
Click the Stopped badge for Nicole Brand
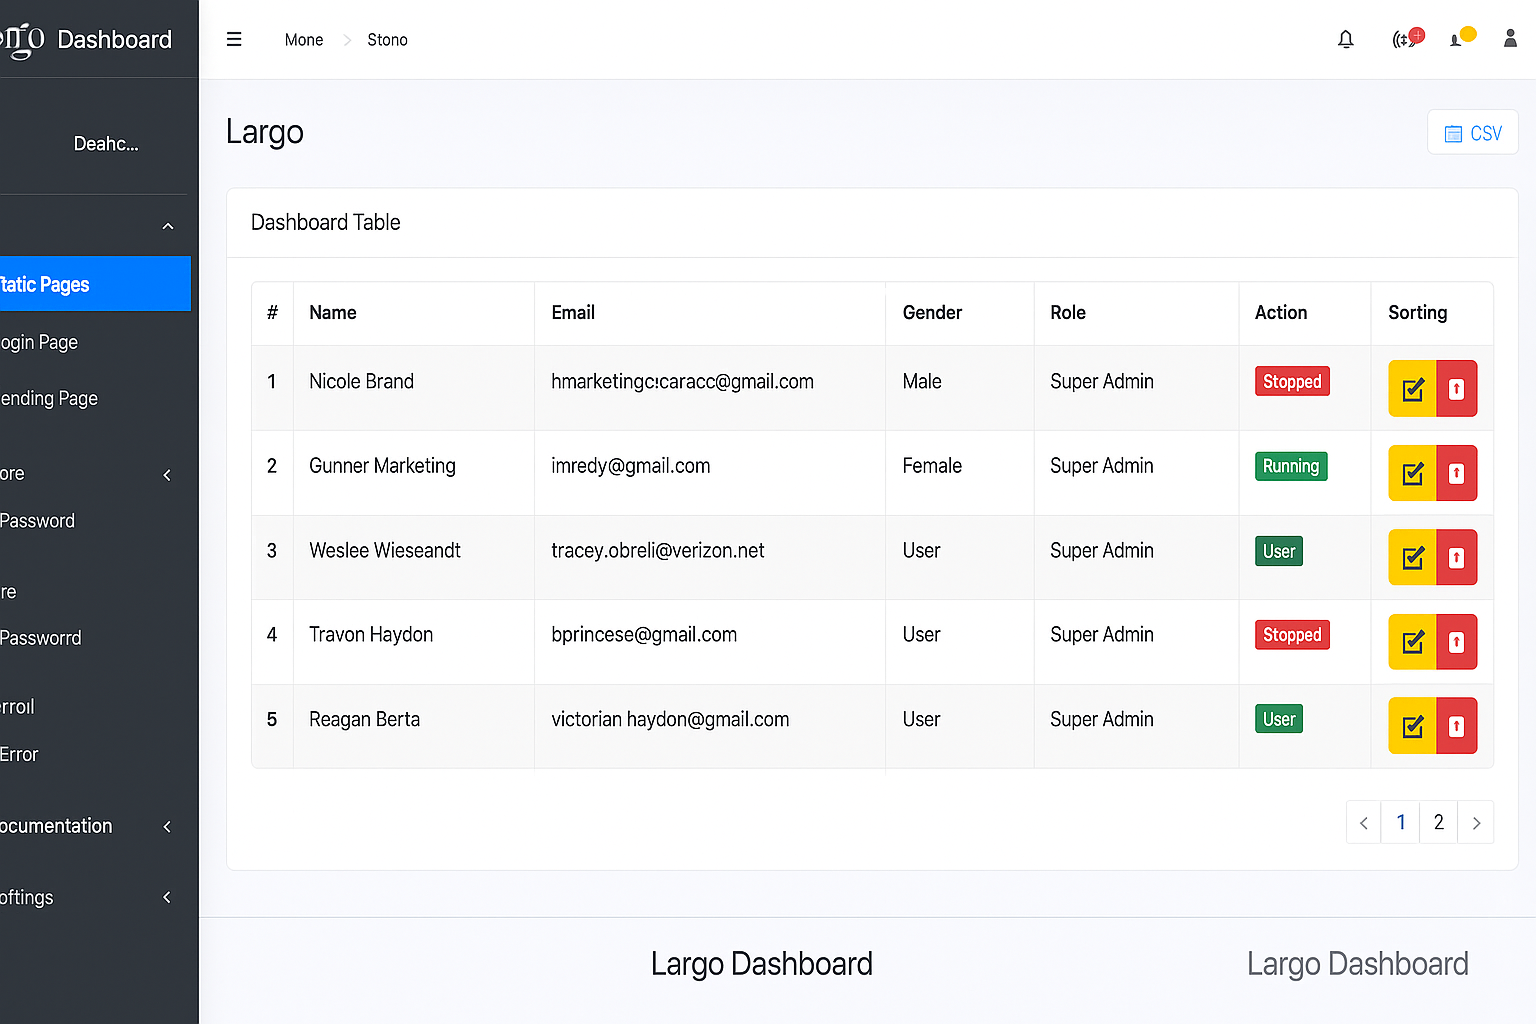(1292, 382)
